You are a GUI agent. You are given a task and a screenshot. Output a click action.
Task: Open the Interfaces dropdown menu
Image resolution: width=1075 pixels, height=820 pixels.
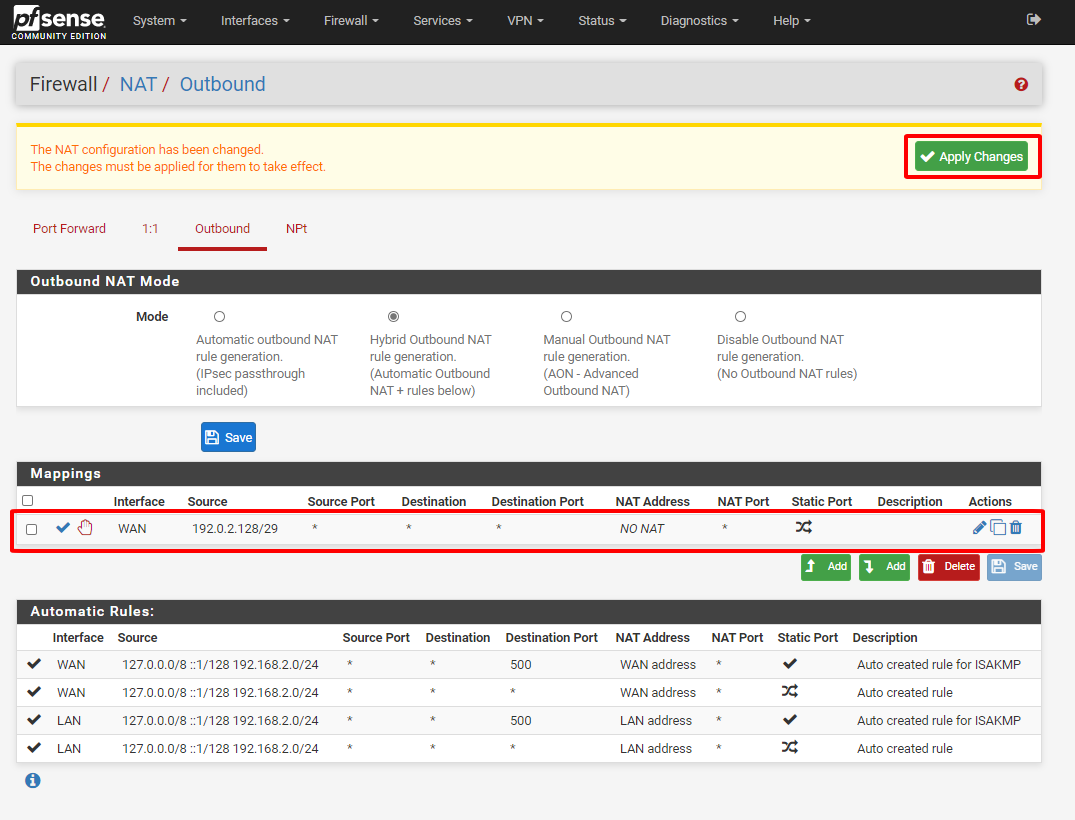pos(255,21)
